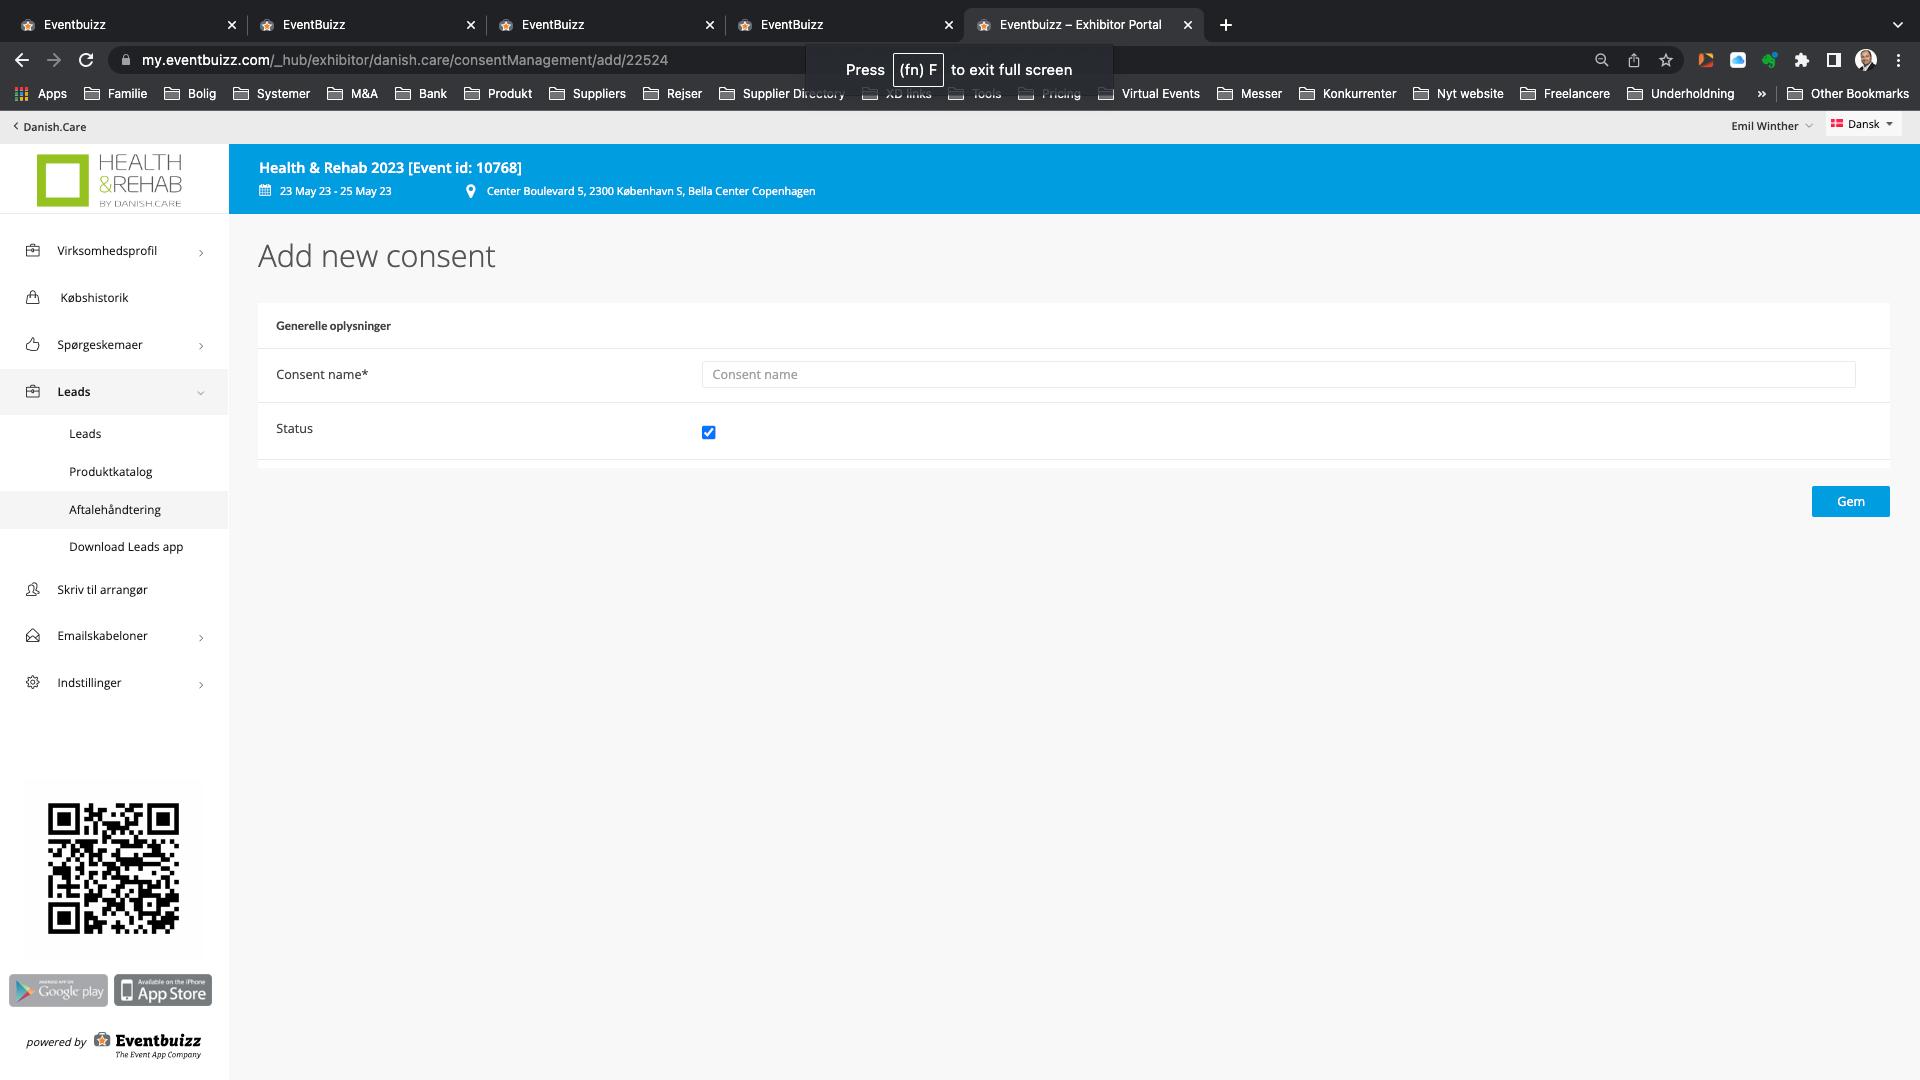Expand the Virksomhedsprofil submenu chevron
This screenshot has width=1920, height=1080.
click(x=201, y=252)
